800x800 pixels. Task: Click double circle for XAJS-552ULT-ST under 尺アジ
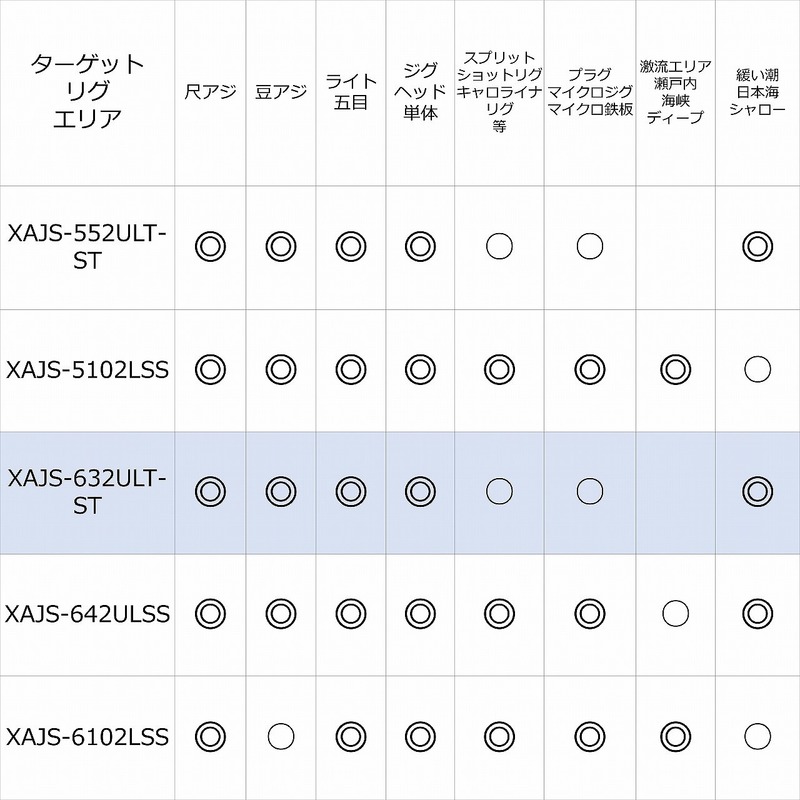tap(210, 245)
